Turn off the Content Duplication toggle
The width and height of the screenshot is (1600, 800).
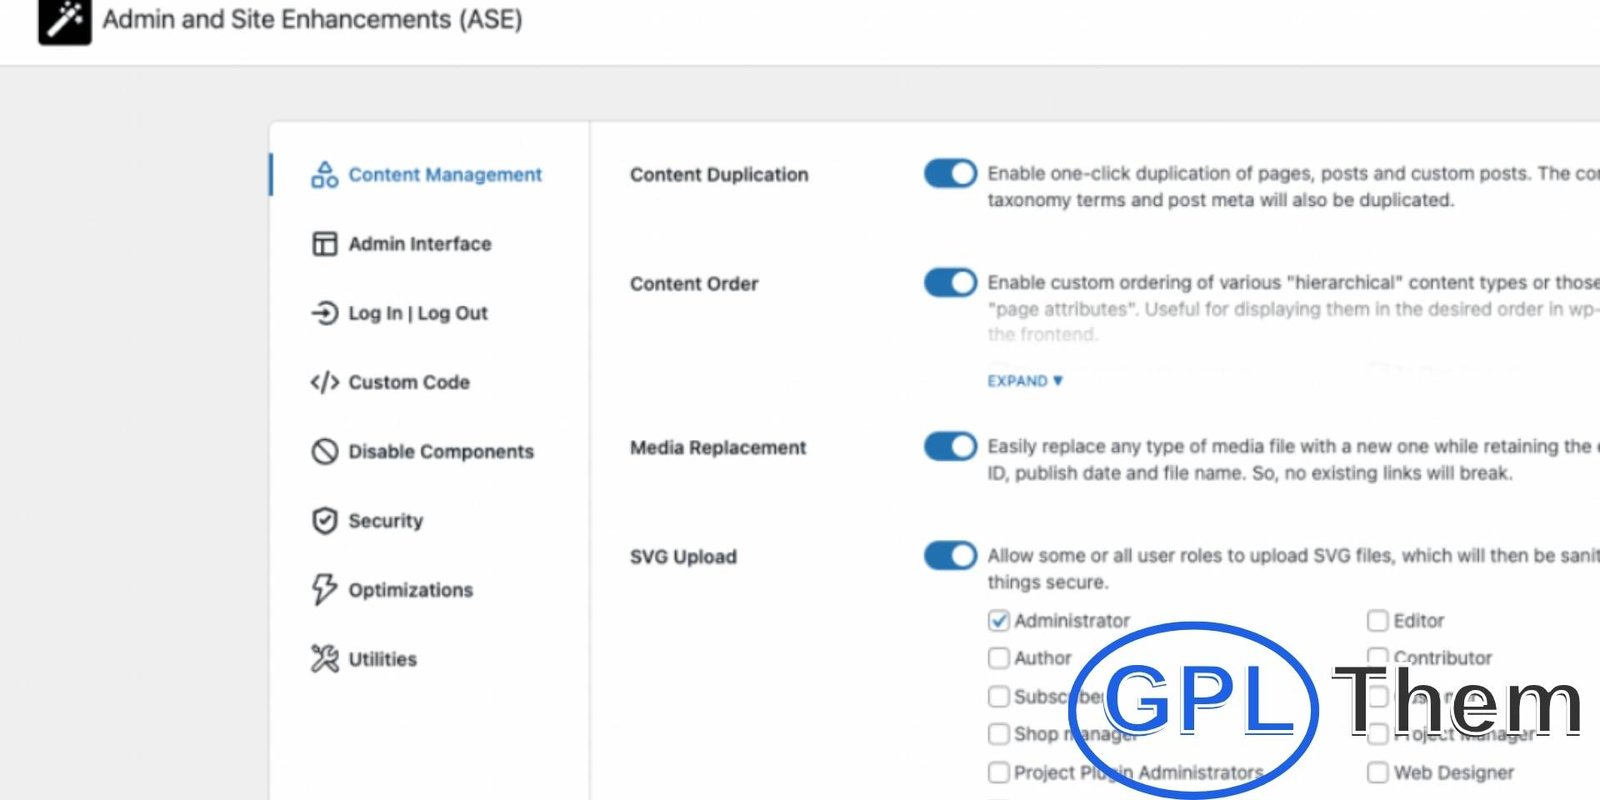click(950, 173)
